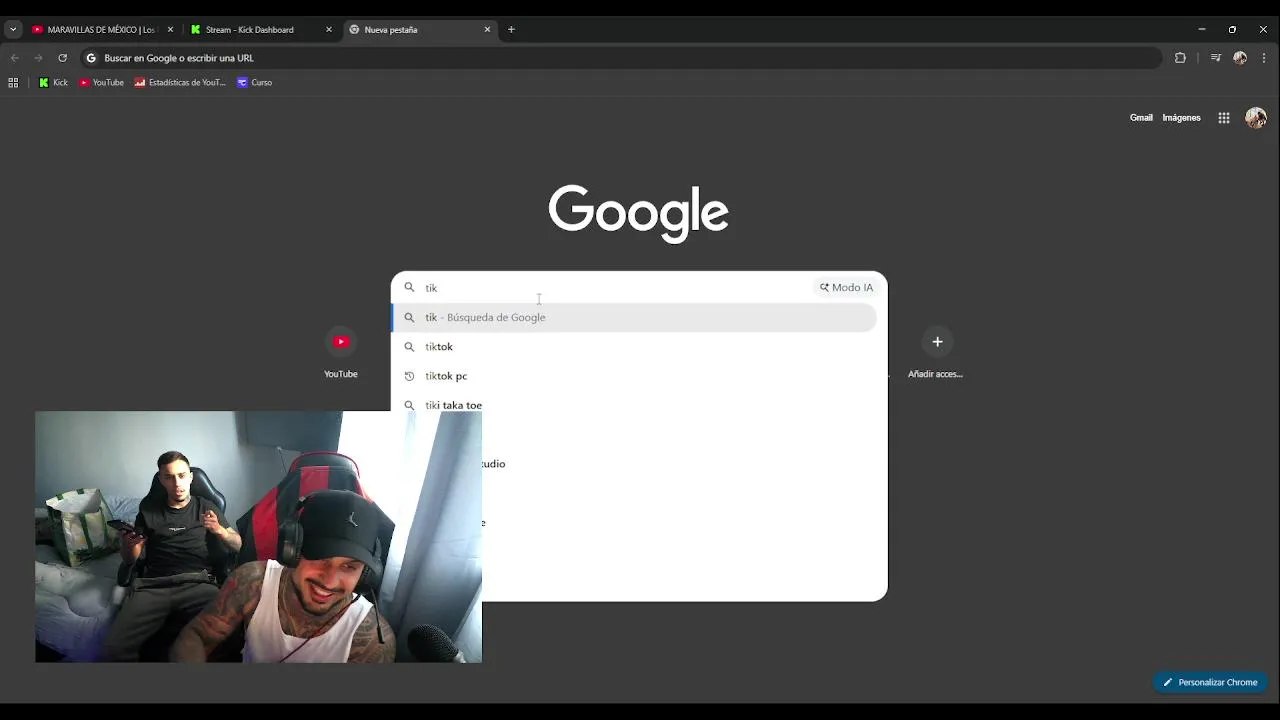
Task: Open the Imágenes link
Action: [1181, 118]
